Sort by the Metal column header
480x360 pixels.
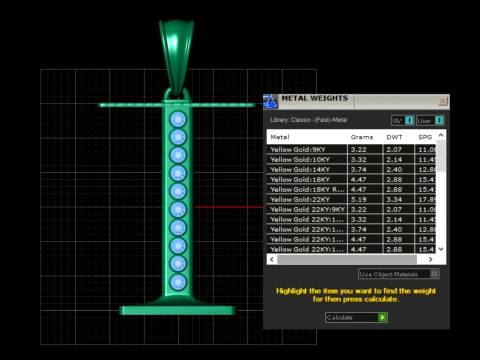[280, 137]
